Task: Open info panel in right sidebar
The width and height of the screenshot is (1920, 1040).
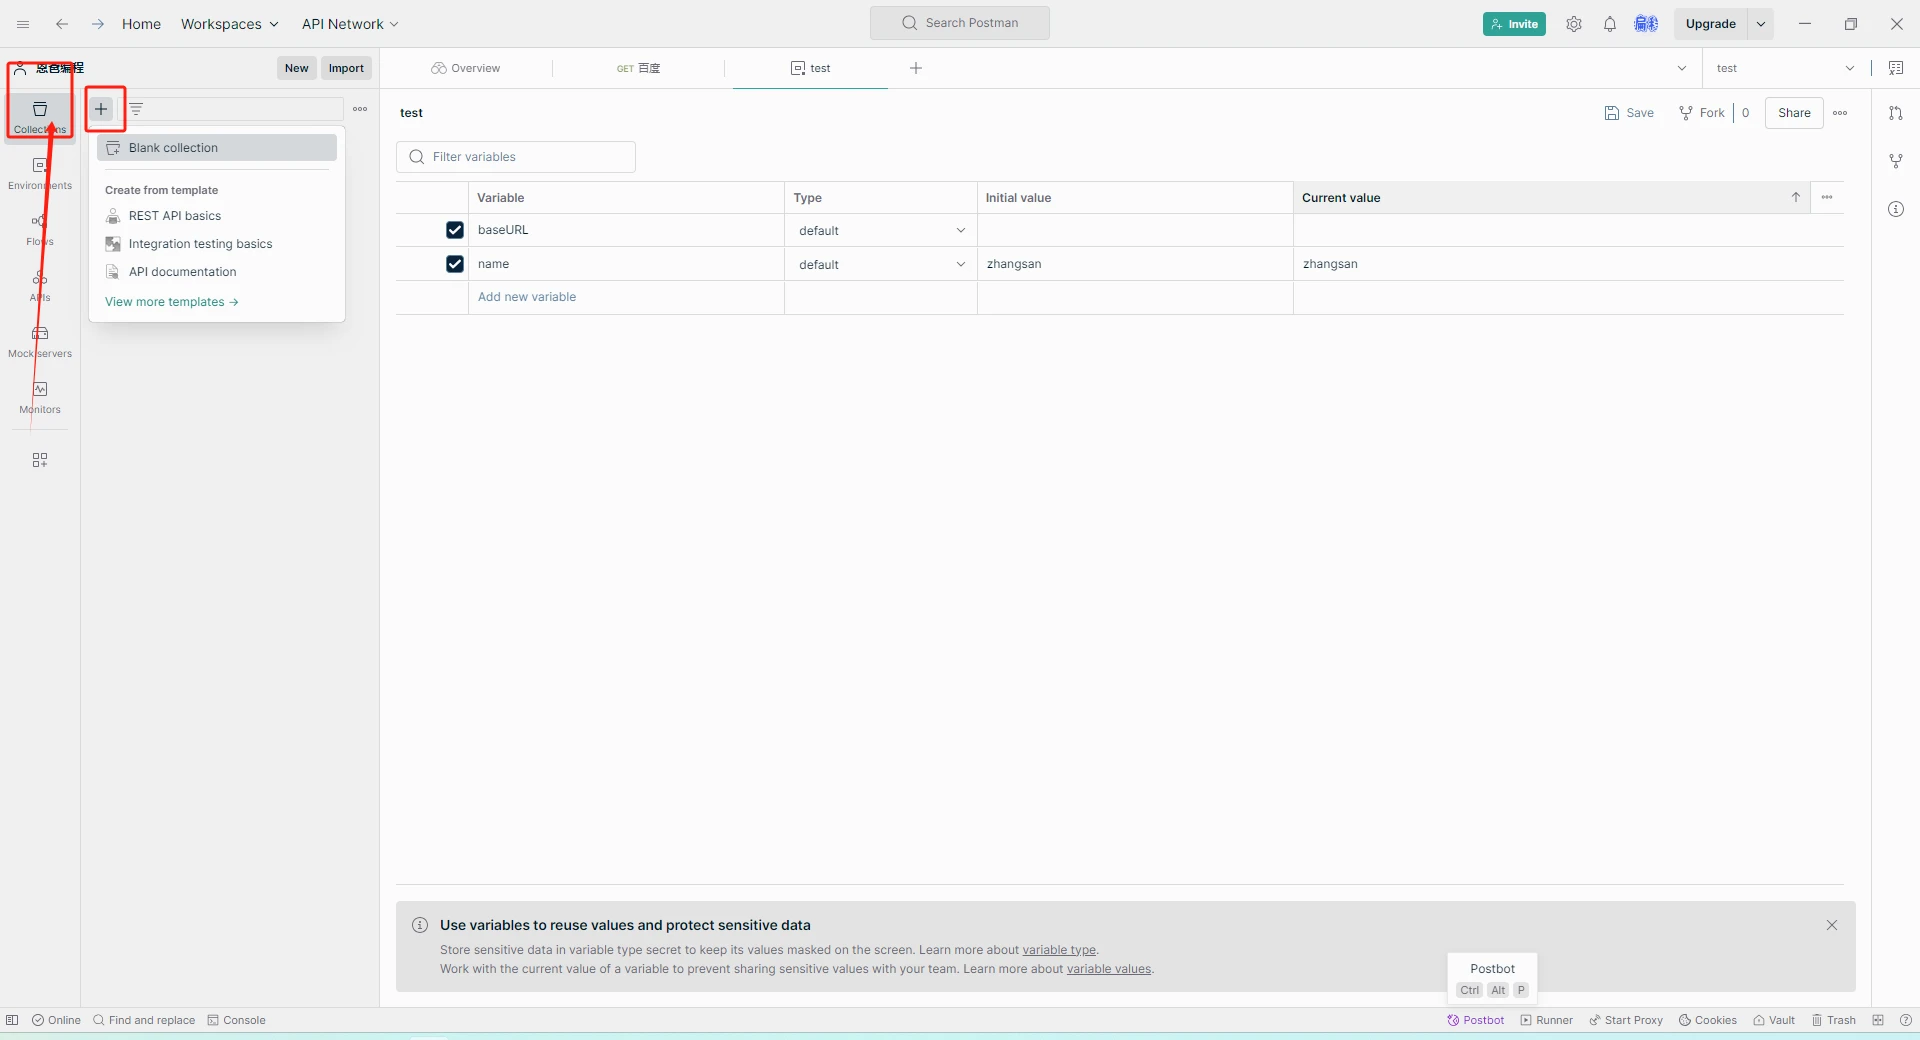Action: pyautogui.click(x=1896, y=209)
